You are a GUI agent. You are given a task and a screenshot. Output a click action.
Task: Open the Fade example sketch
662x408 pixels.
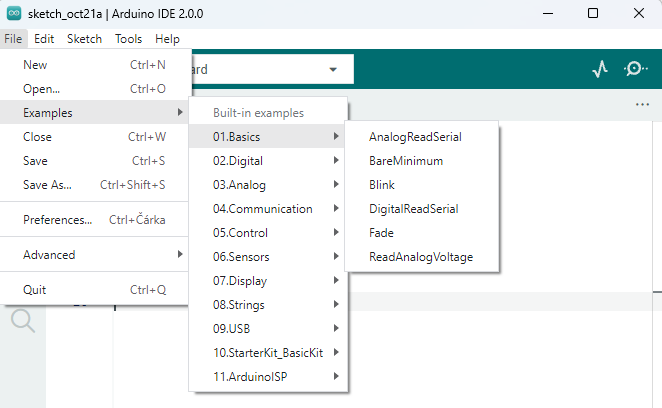coord(422,233)
